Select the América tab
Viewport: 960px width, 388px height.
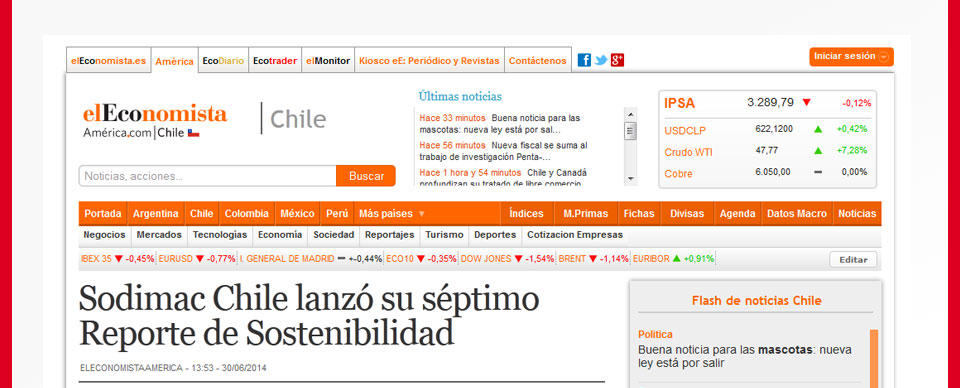click(174, 61)
